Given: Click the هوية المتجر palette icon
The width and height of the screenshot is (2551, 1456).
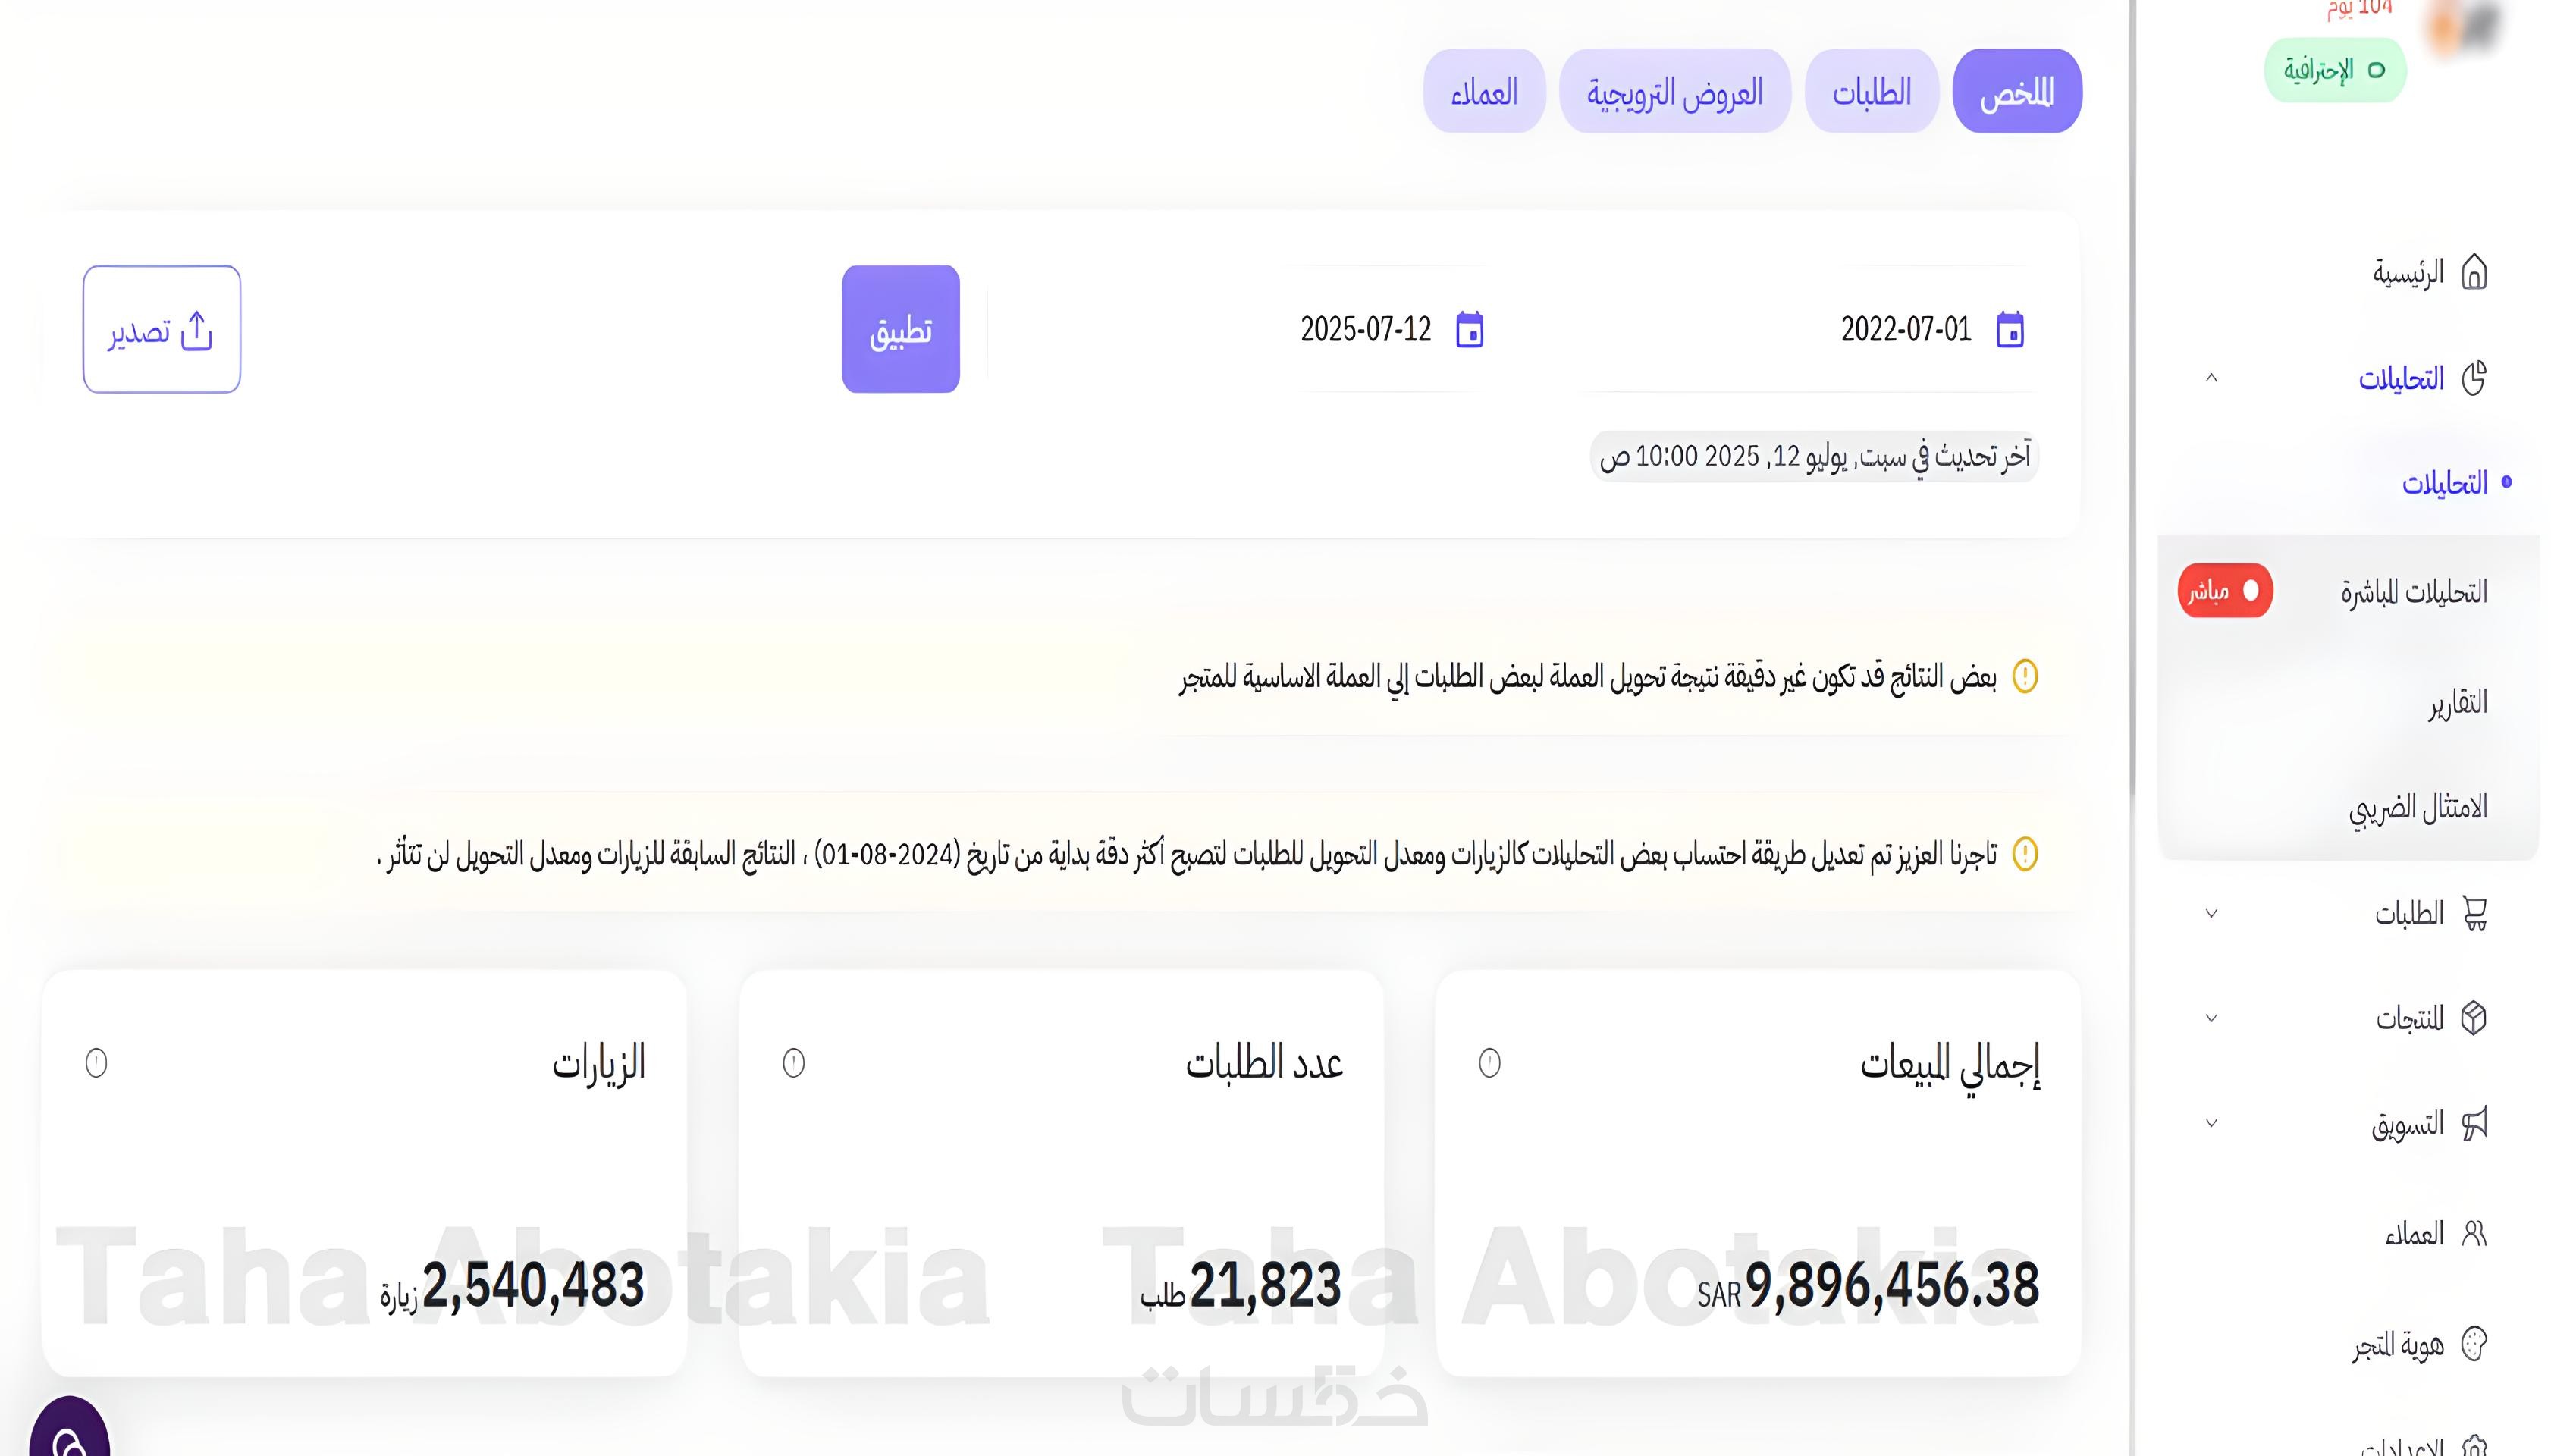Looking at the screenshot, I should [2473, 1343].
